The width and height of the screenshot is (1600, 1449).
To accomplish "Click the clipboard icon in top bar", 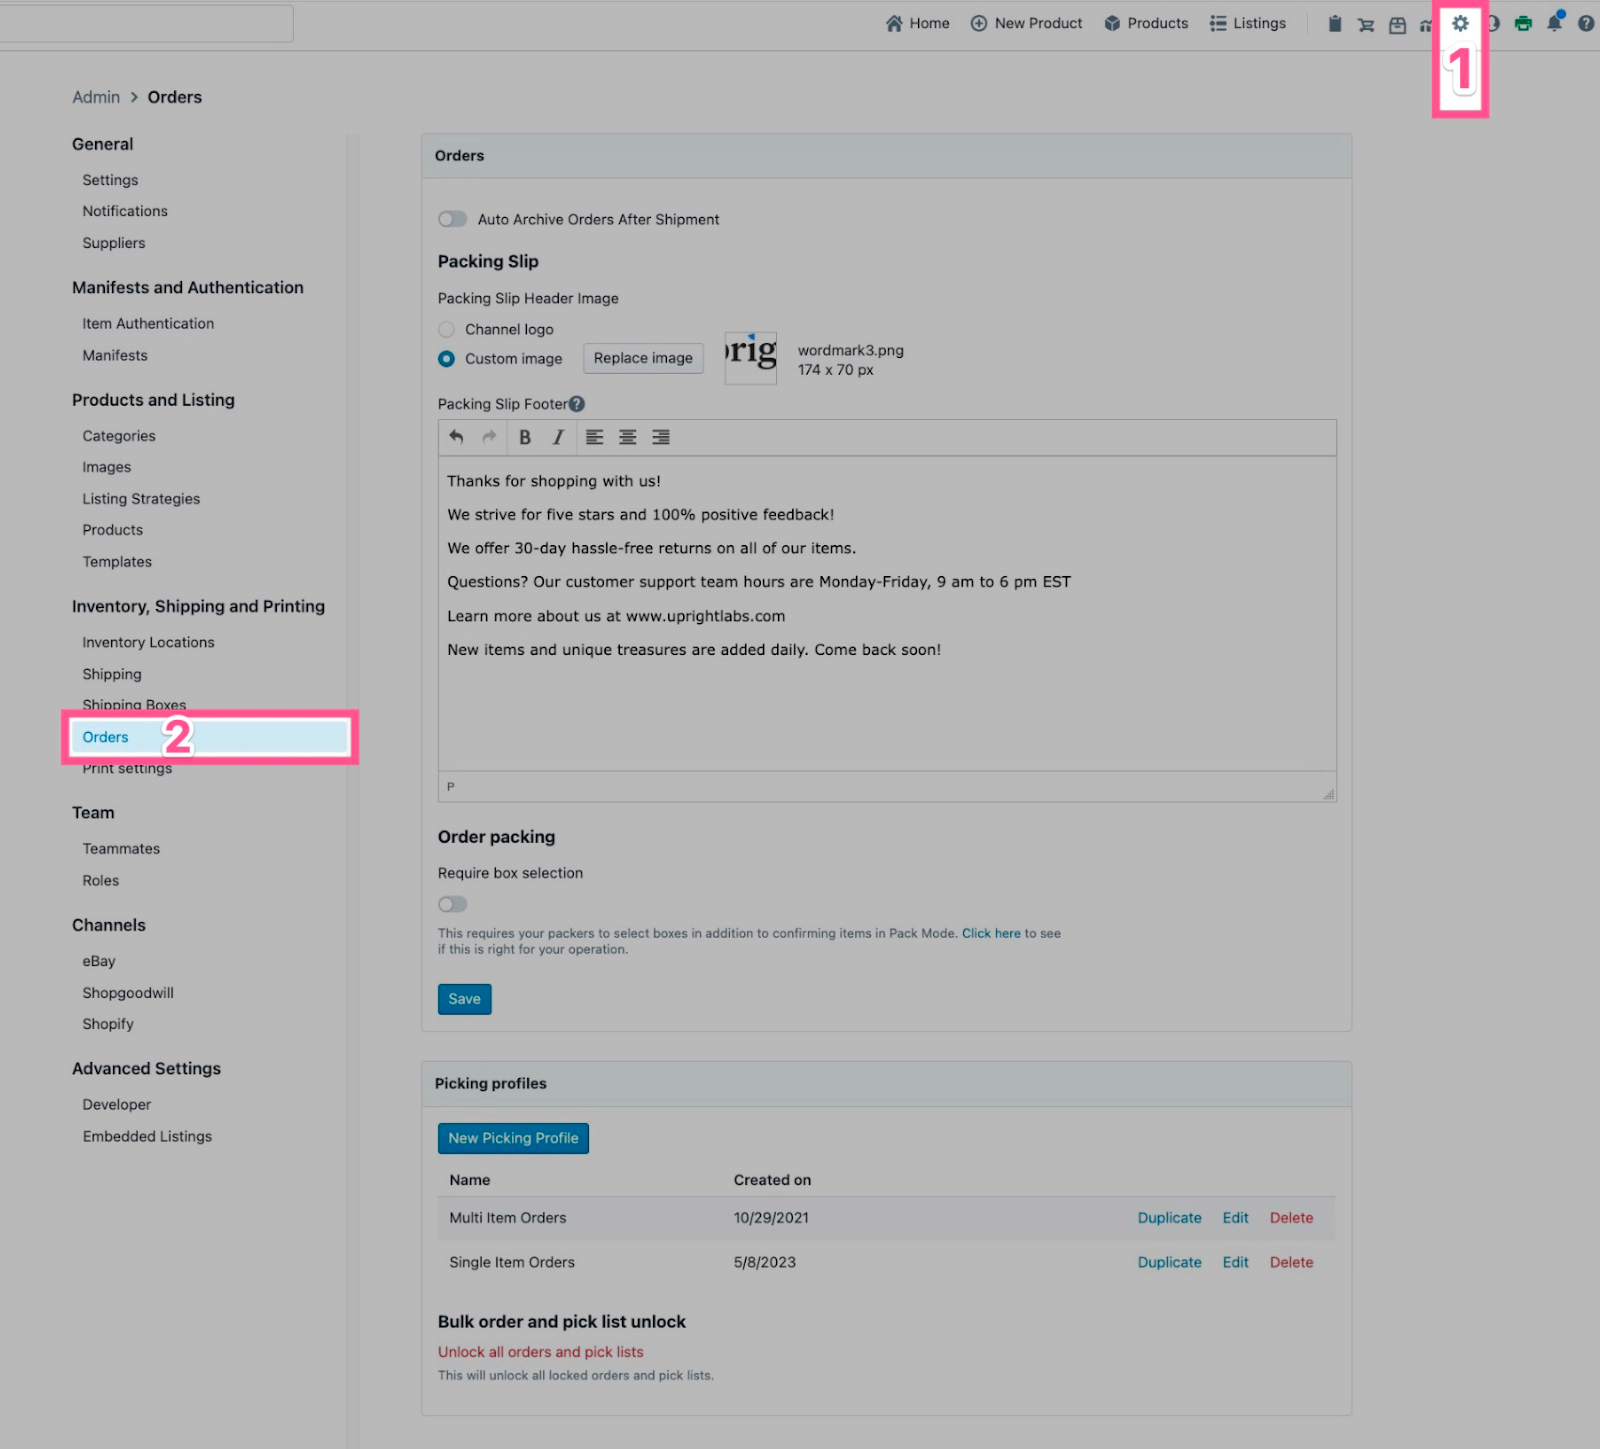I will click(x=1334, y=23).
